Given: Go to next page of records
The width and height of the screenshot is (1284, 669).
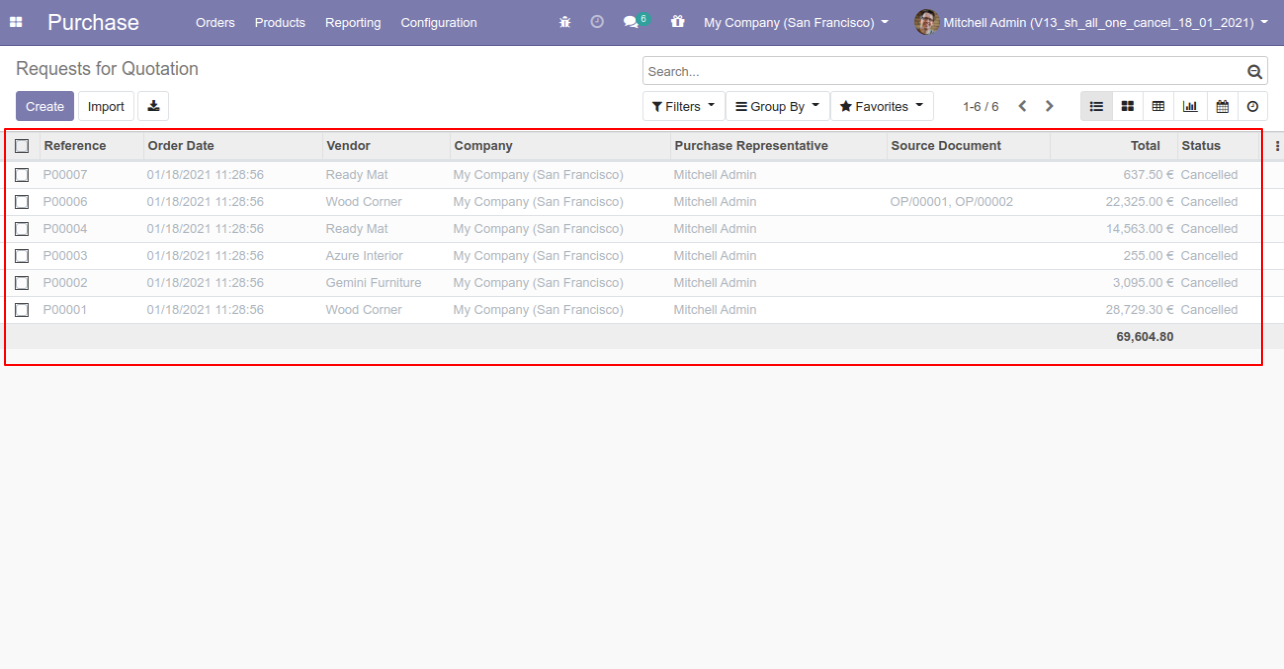Looking at the screenshot, I should [x=1049, y=106].
